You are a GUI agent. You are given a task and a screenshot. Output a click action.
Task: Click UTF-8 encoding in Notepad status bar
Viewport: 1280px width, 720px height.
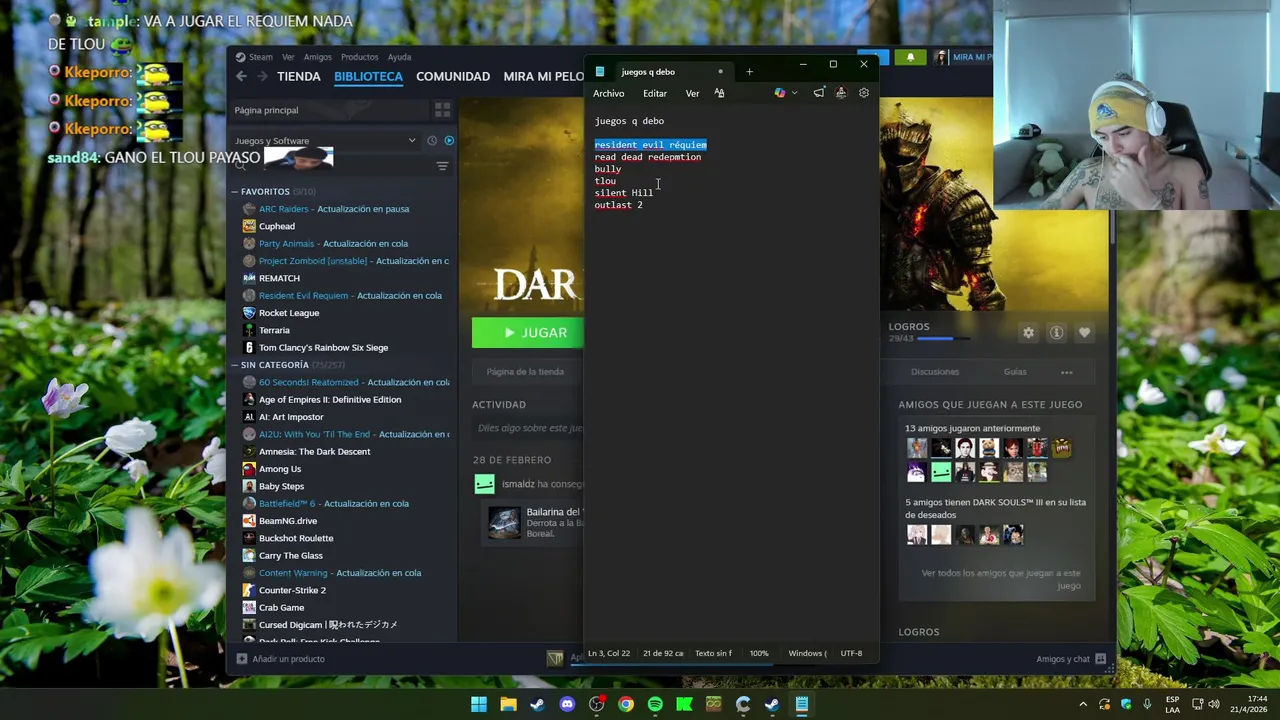(851, 653)
